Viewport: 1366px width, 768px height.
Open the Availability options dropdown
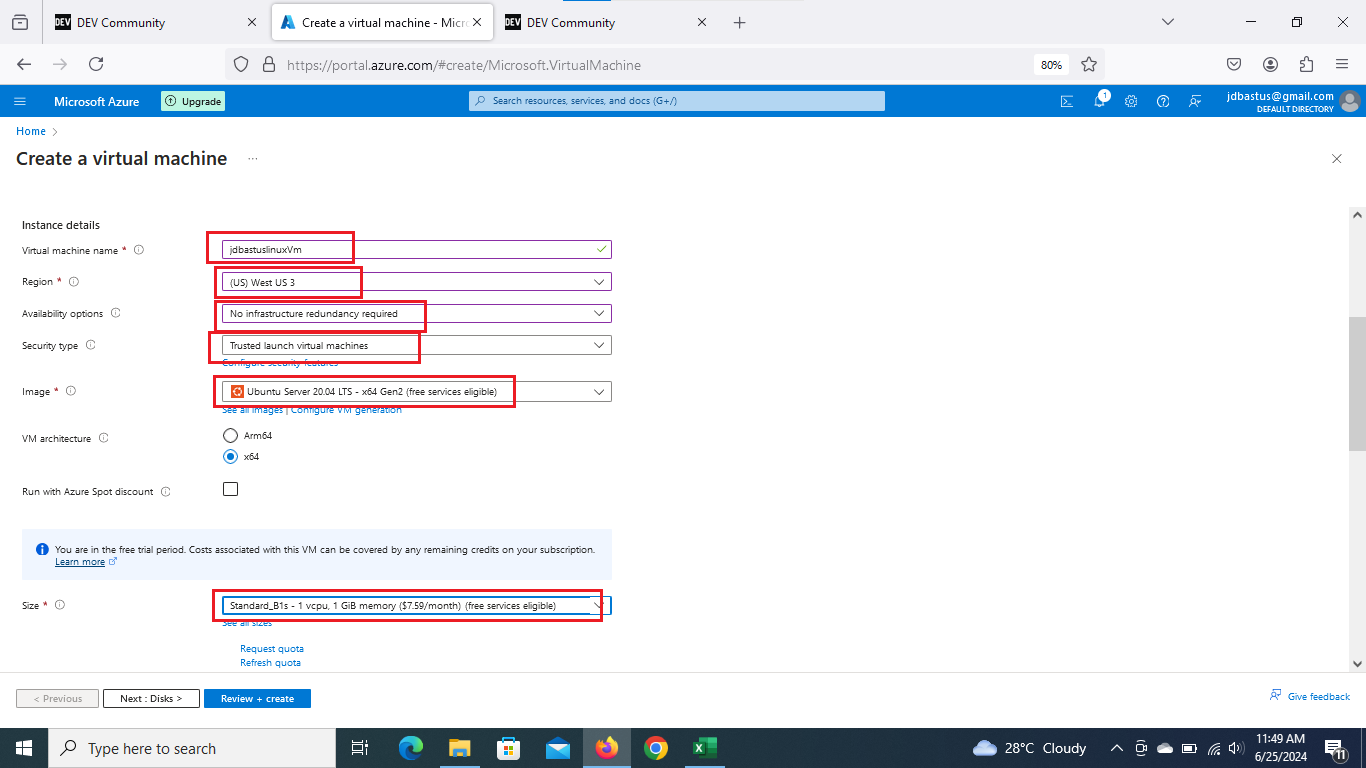click(417, 313)
